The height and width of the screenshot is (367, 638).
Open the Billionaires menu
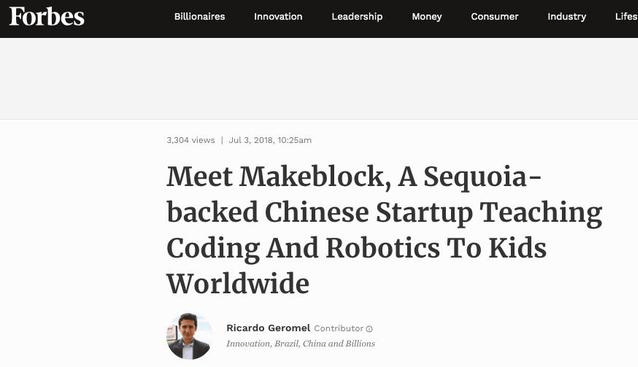pos(199,17)
